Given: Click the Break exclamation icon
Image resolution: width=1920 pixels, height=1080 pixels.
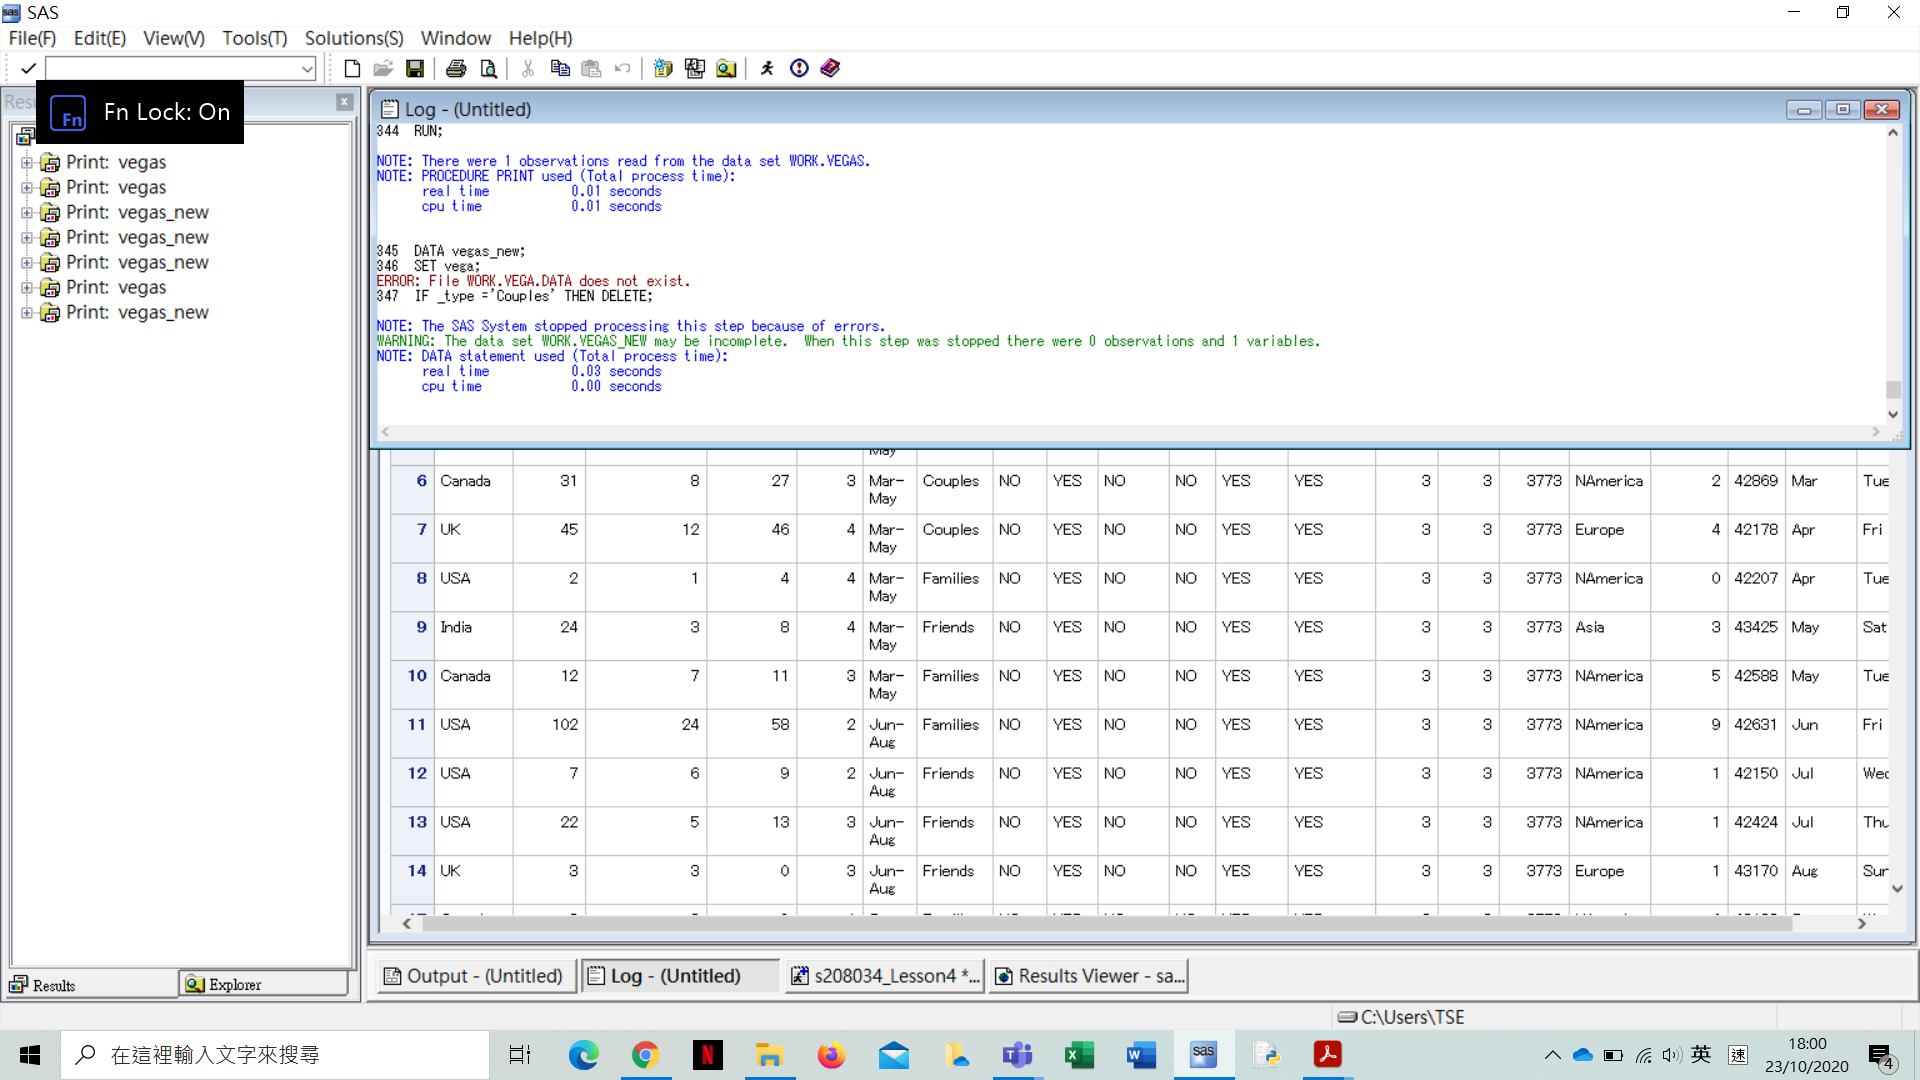Looking at the screenshot, I should [799, 68].
